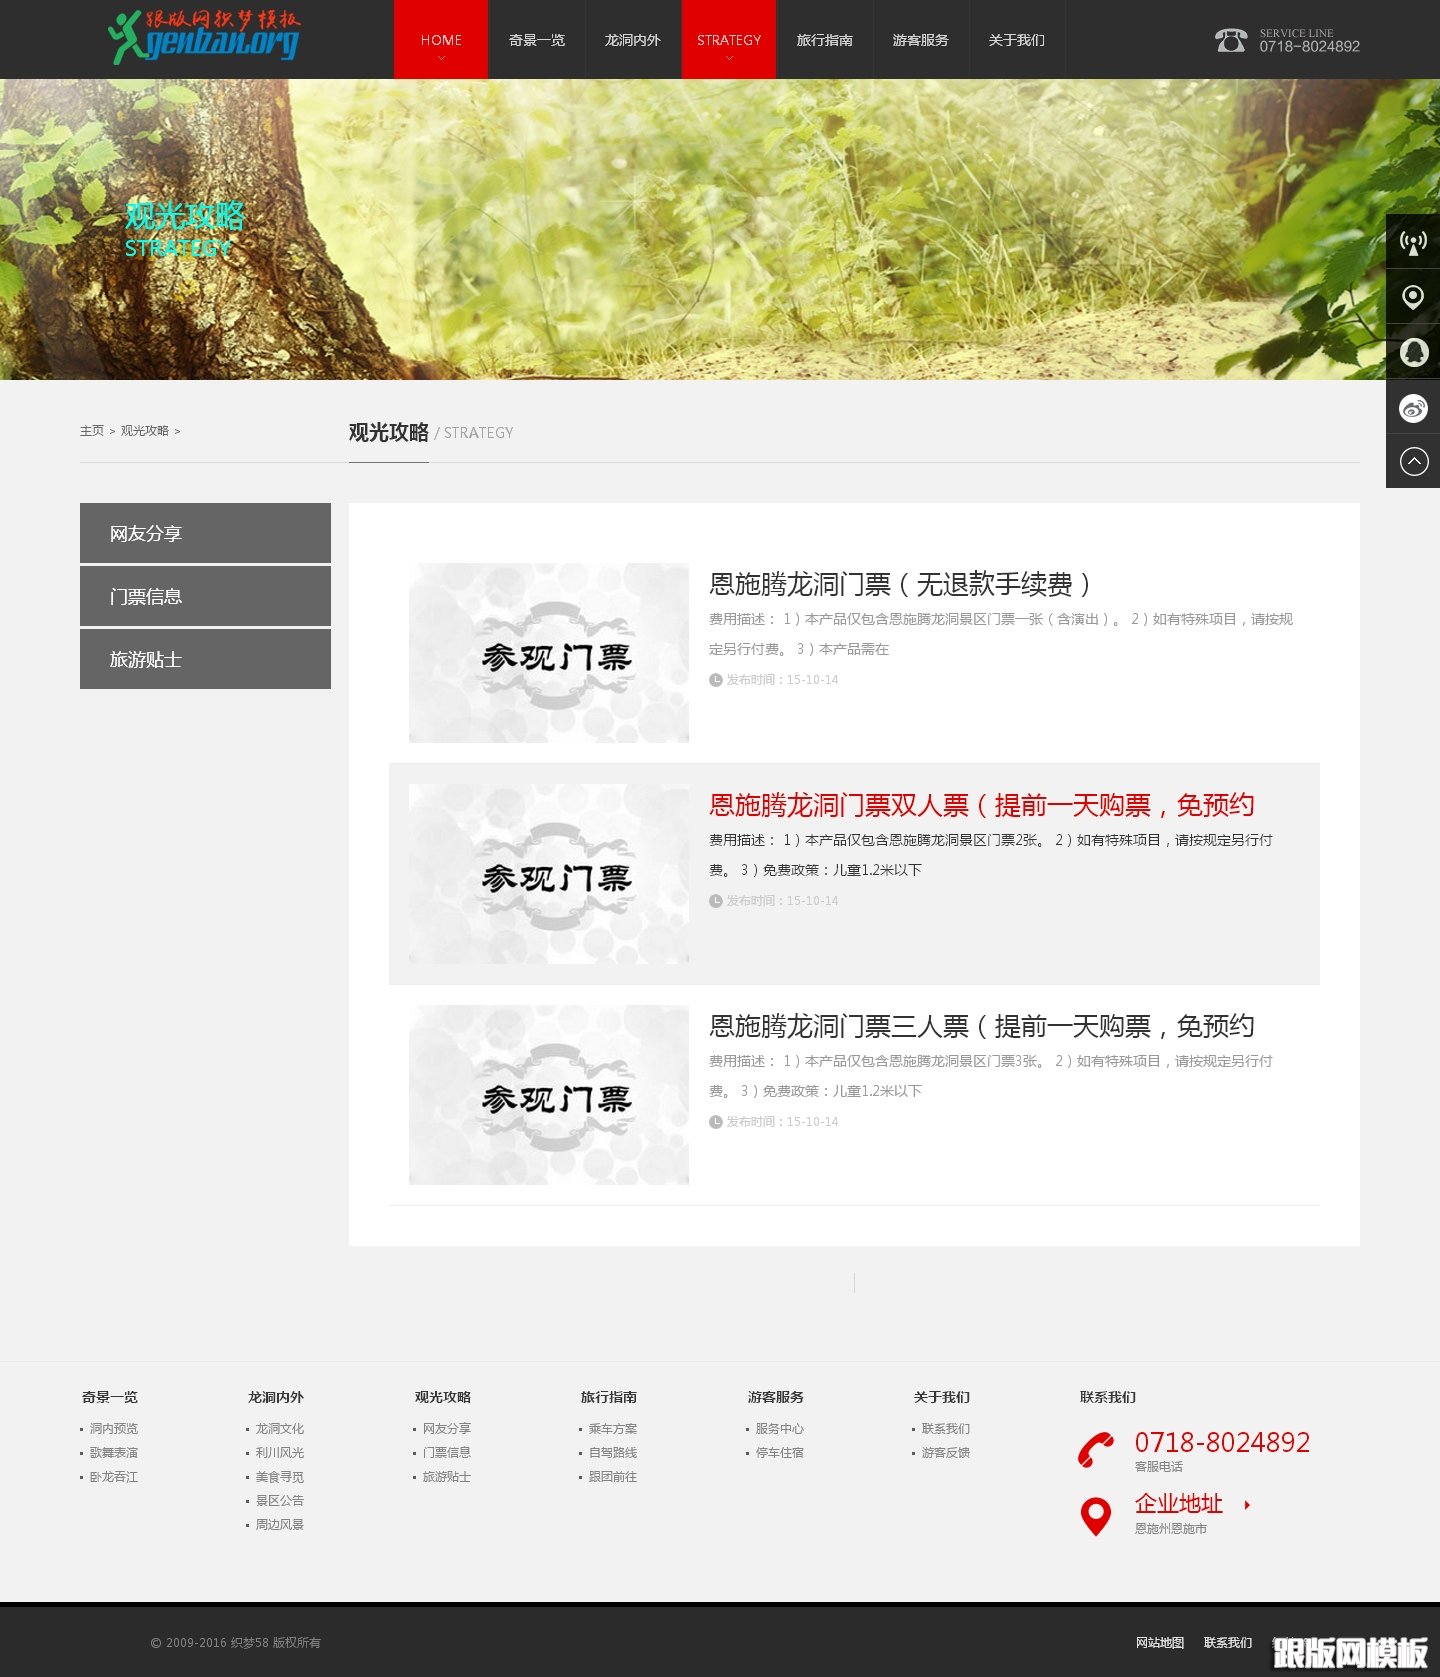Click footer link 洞内预览
Image resolution: width=1440 pixels, height=1677 pixels.
click(x=114, y=1429)
